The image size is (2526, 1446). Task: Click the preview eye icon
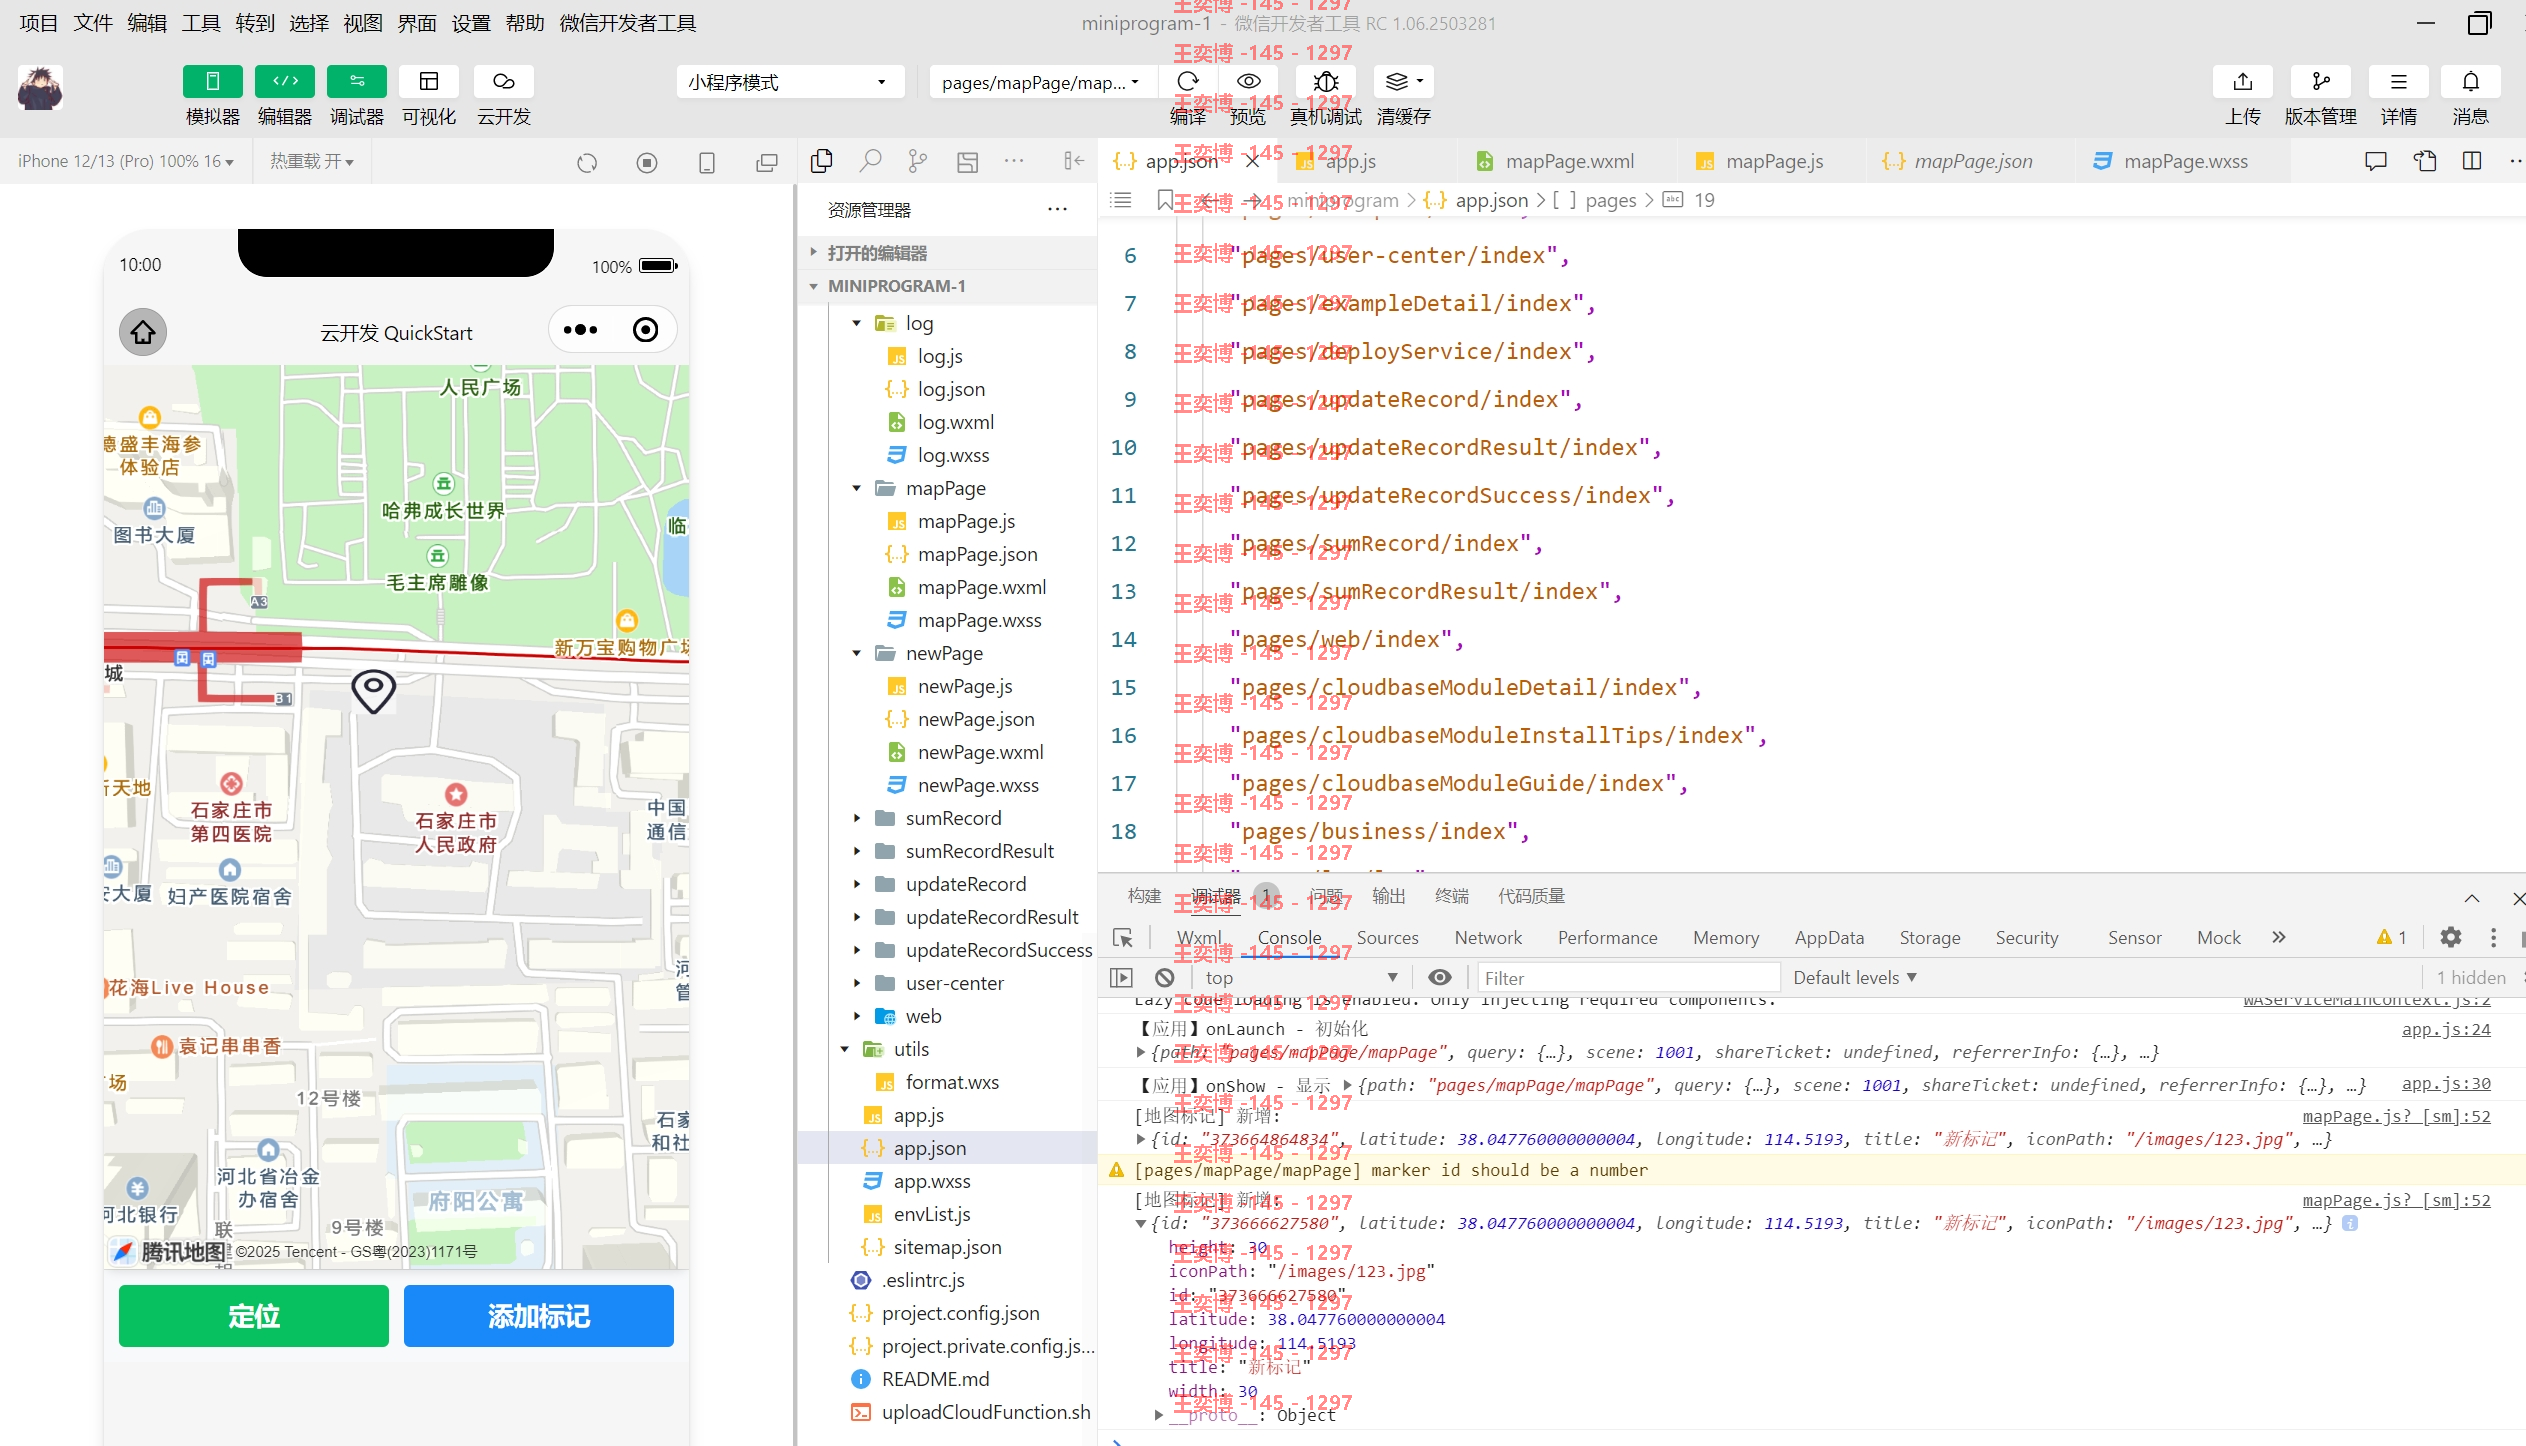pyautogui.click(x=1248, y=81)
